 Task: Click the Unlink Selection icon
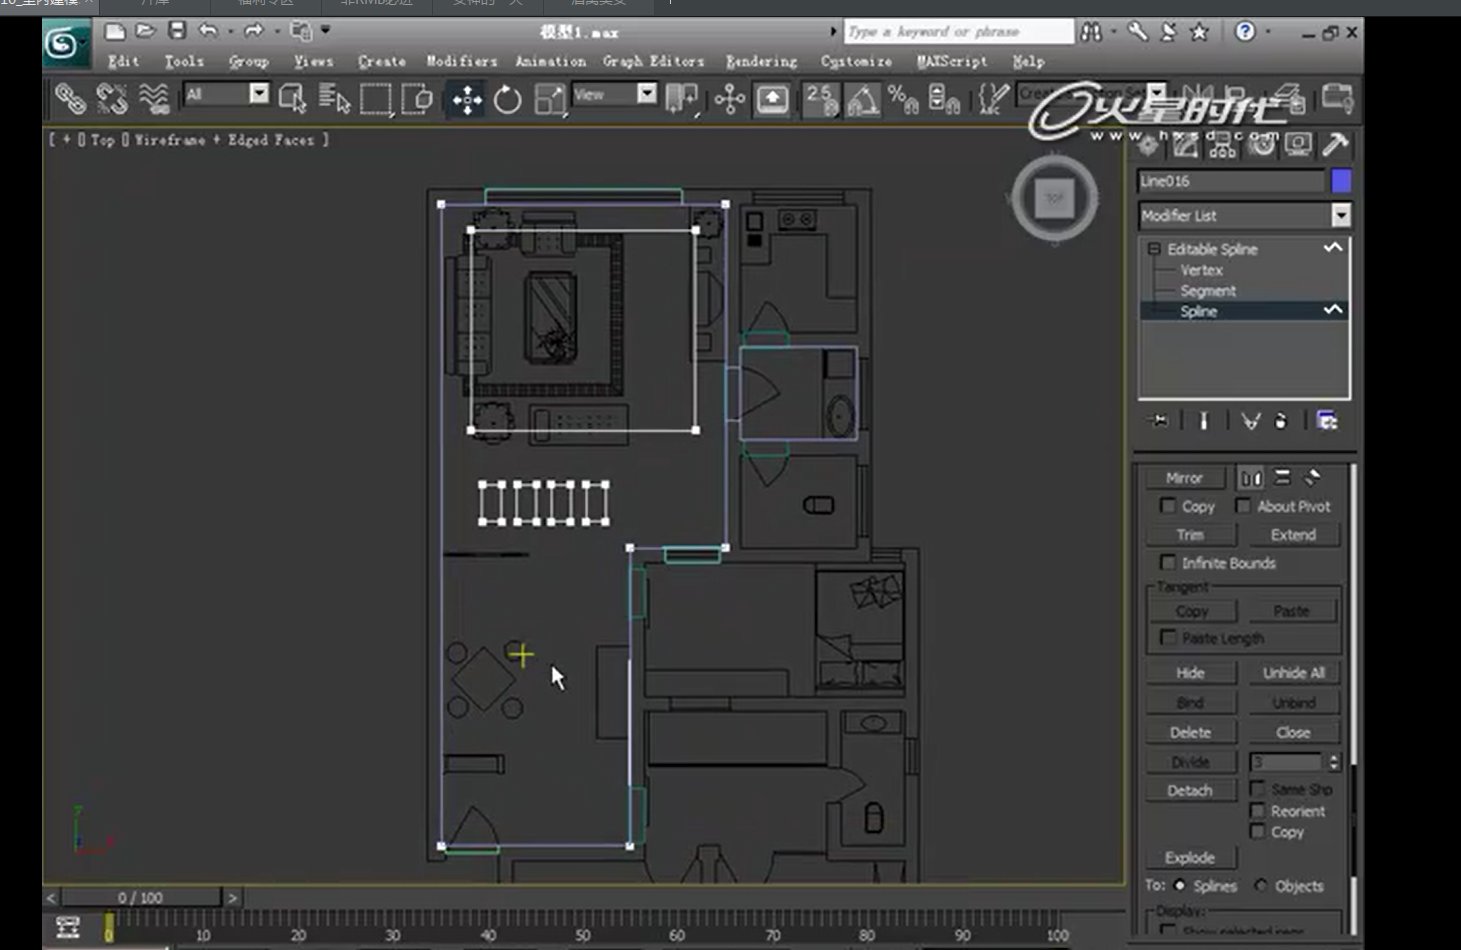[112, 98]
